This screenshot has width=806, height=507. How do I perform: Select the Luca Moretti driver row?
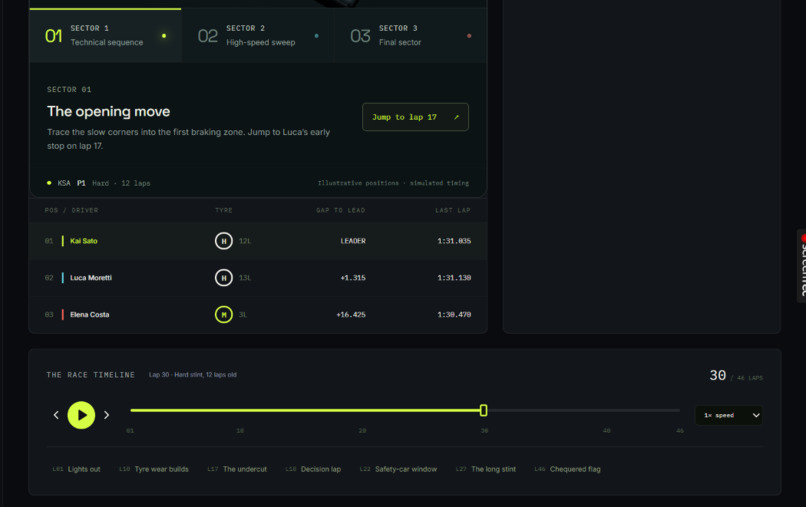click(x=258, y=278)
